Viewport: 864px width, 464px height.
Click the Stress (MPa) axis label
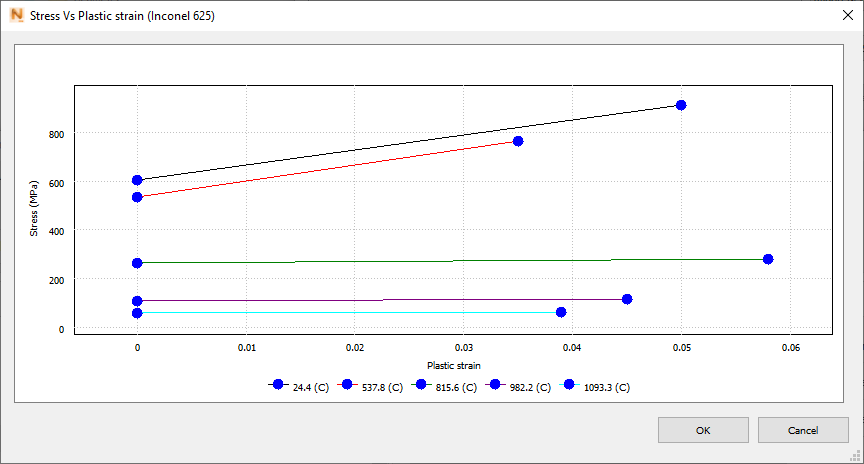click(x=34, y=209)
